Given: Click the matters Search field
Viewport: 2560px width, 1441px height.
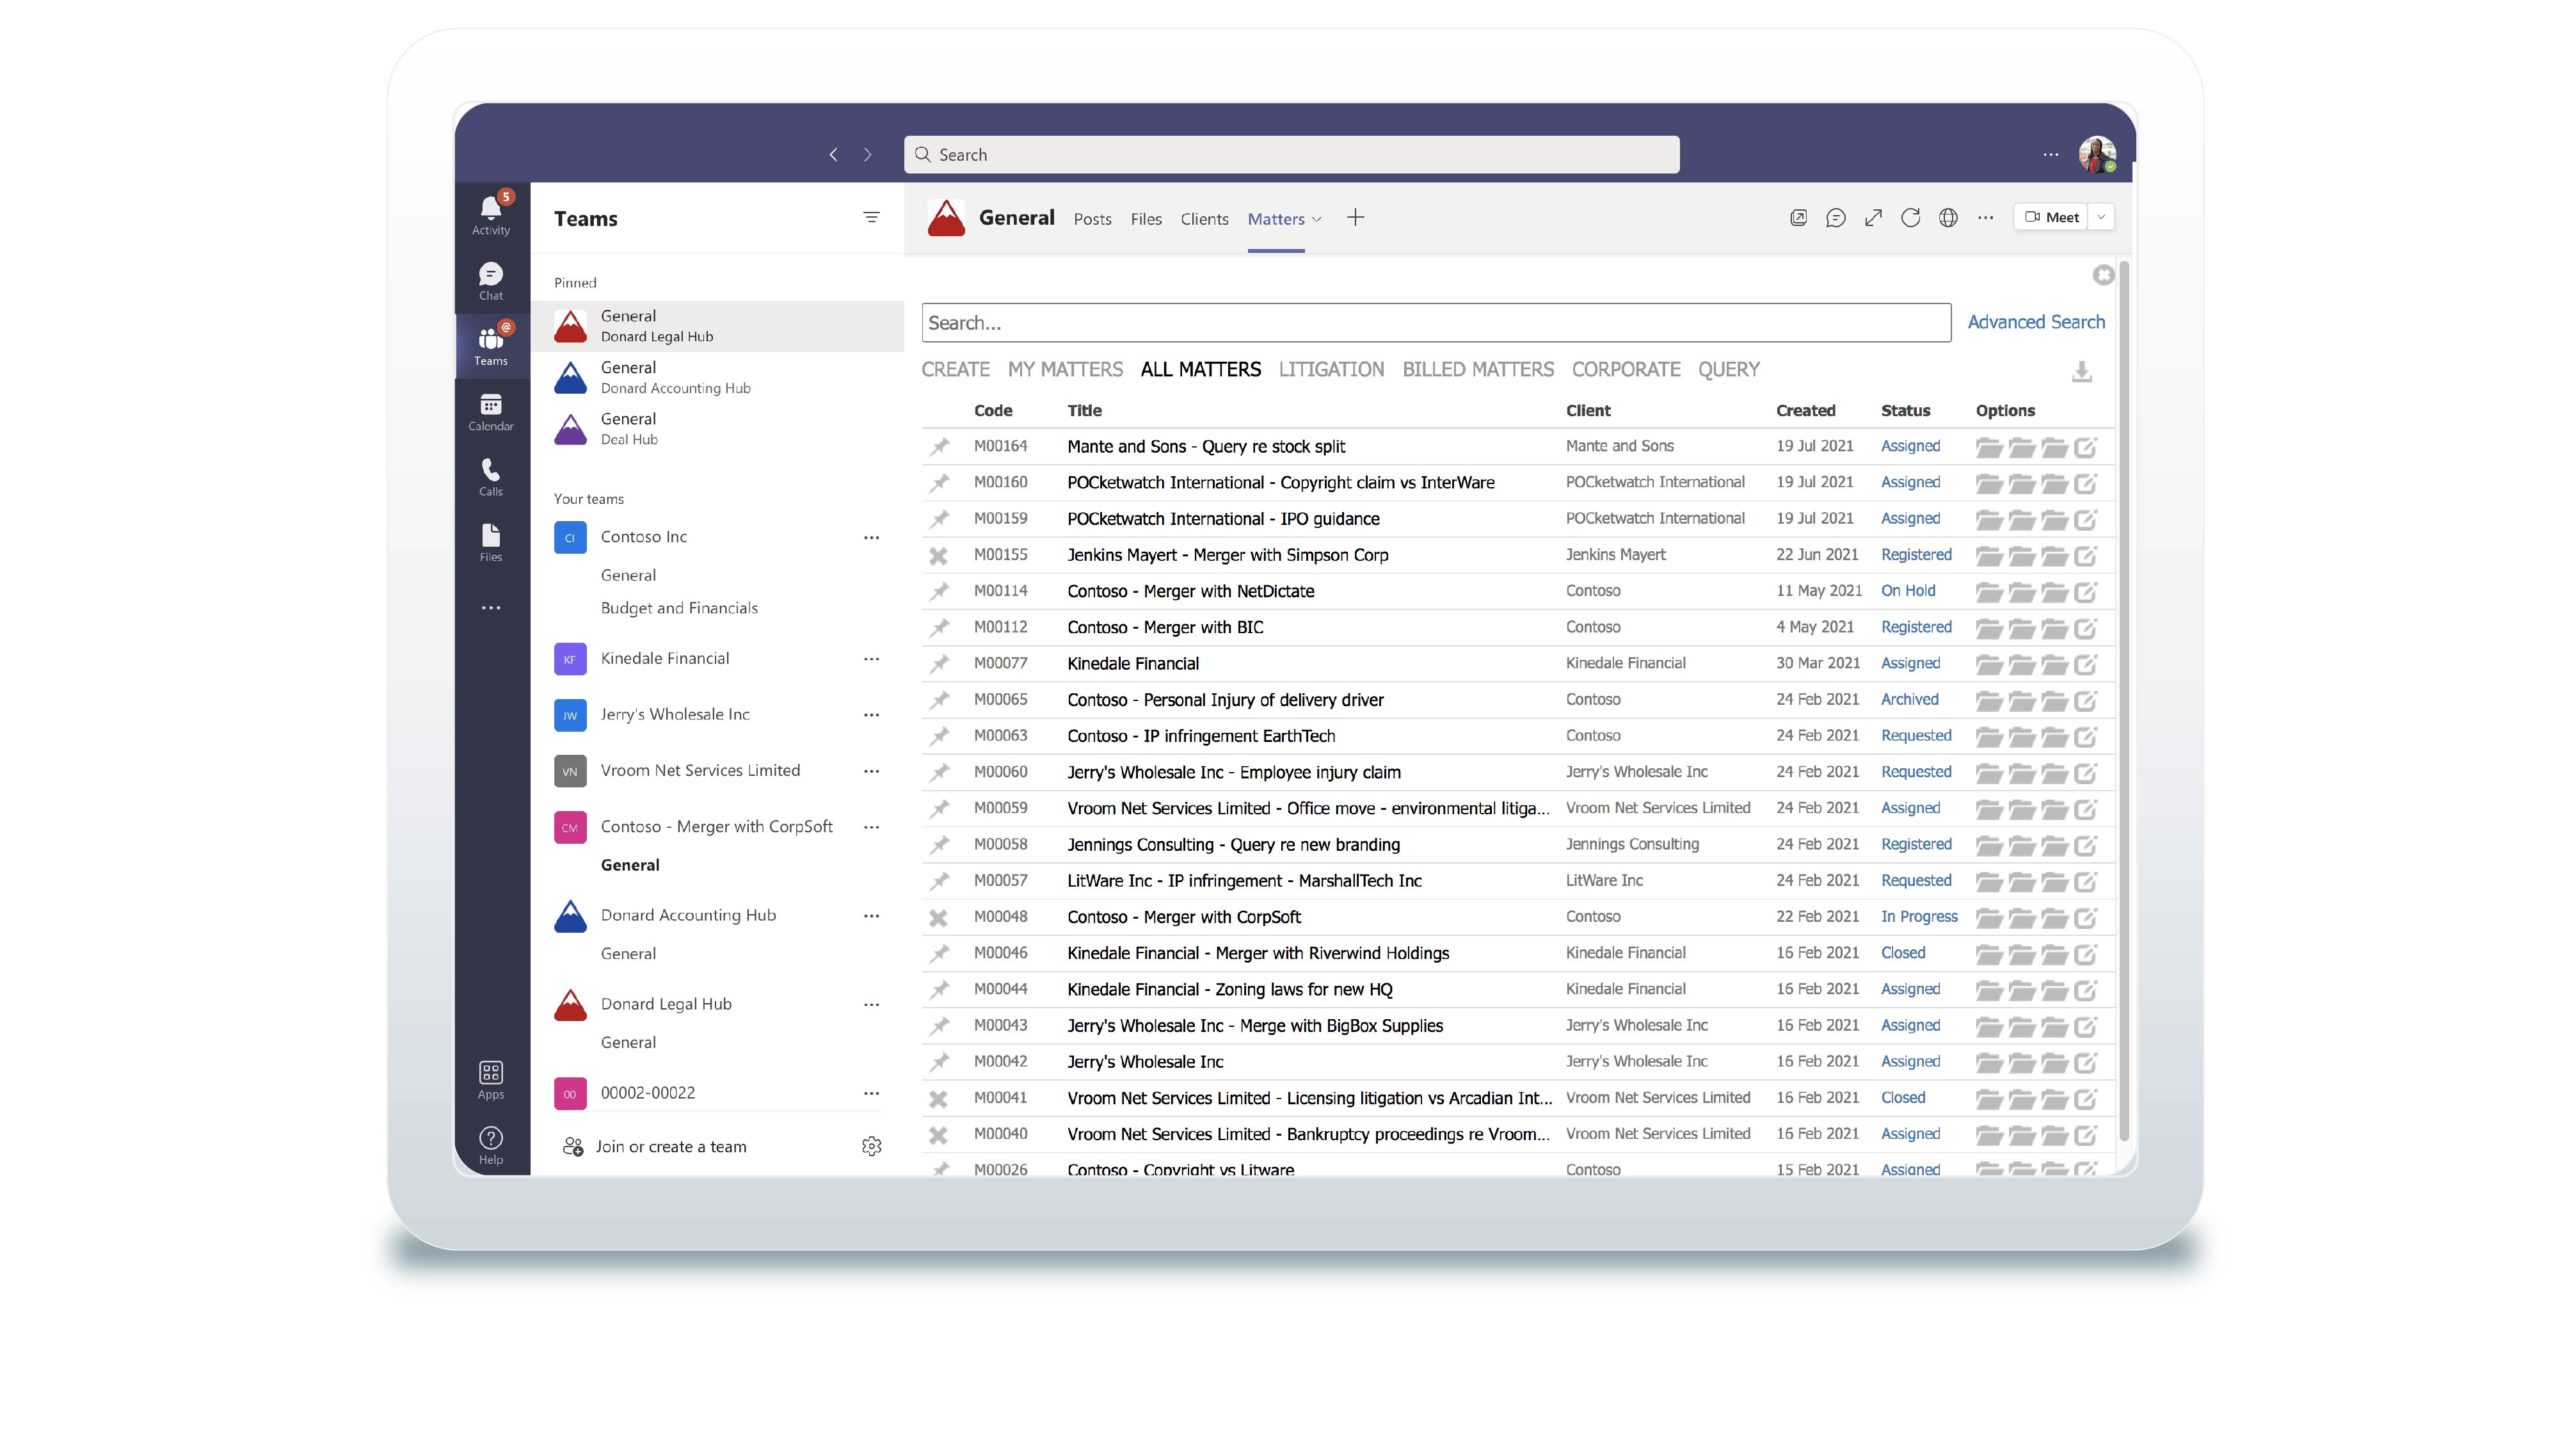Looking at the screenshot, I should pyautogui.click(x=1435, y=323).
